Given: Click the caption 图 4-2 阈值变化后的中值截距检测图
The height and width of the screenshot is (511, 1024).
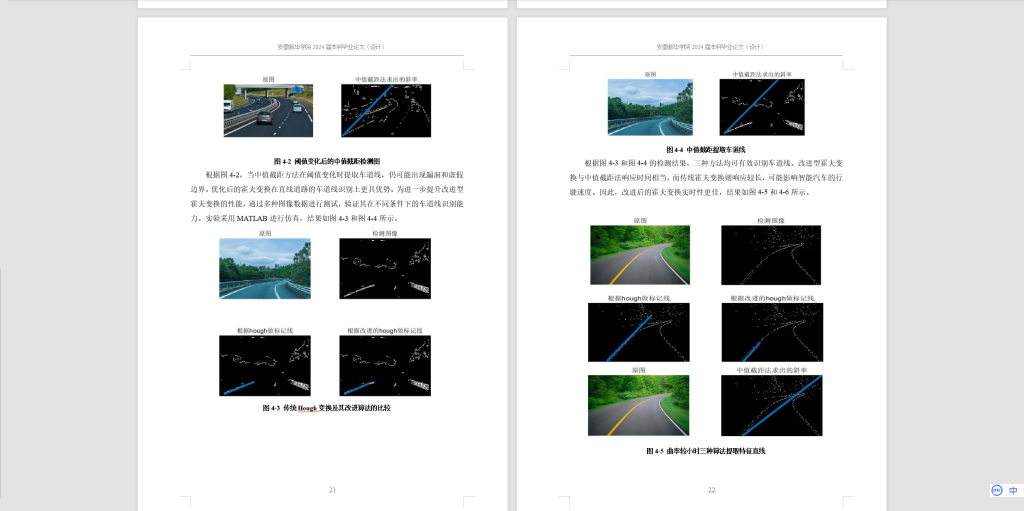Looking at the screenshot, I should pos(327,161).
